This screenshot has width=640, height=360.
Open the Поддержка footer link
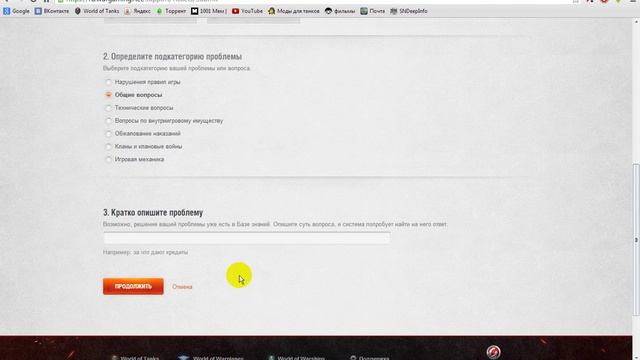point(370,358)
